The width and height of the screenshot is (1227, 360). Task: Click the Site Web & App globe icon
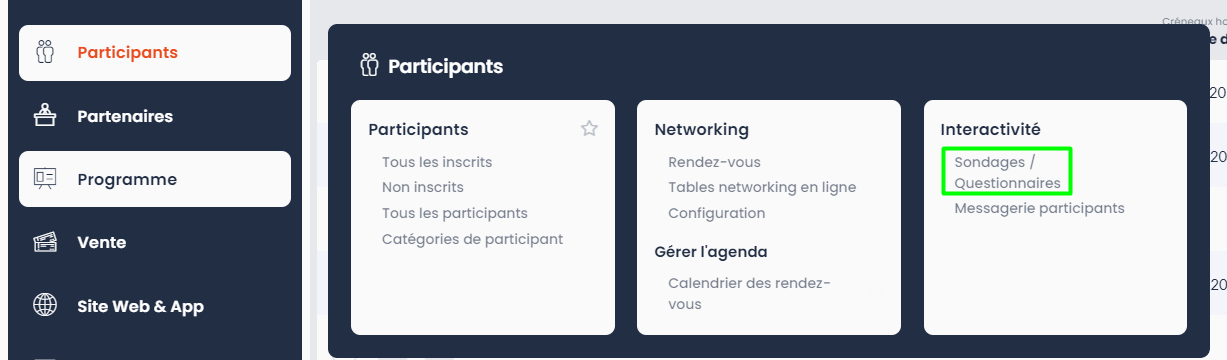(x=44, y=306)
